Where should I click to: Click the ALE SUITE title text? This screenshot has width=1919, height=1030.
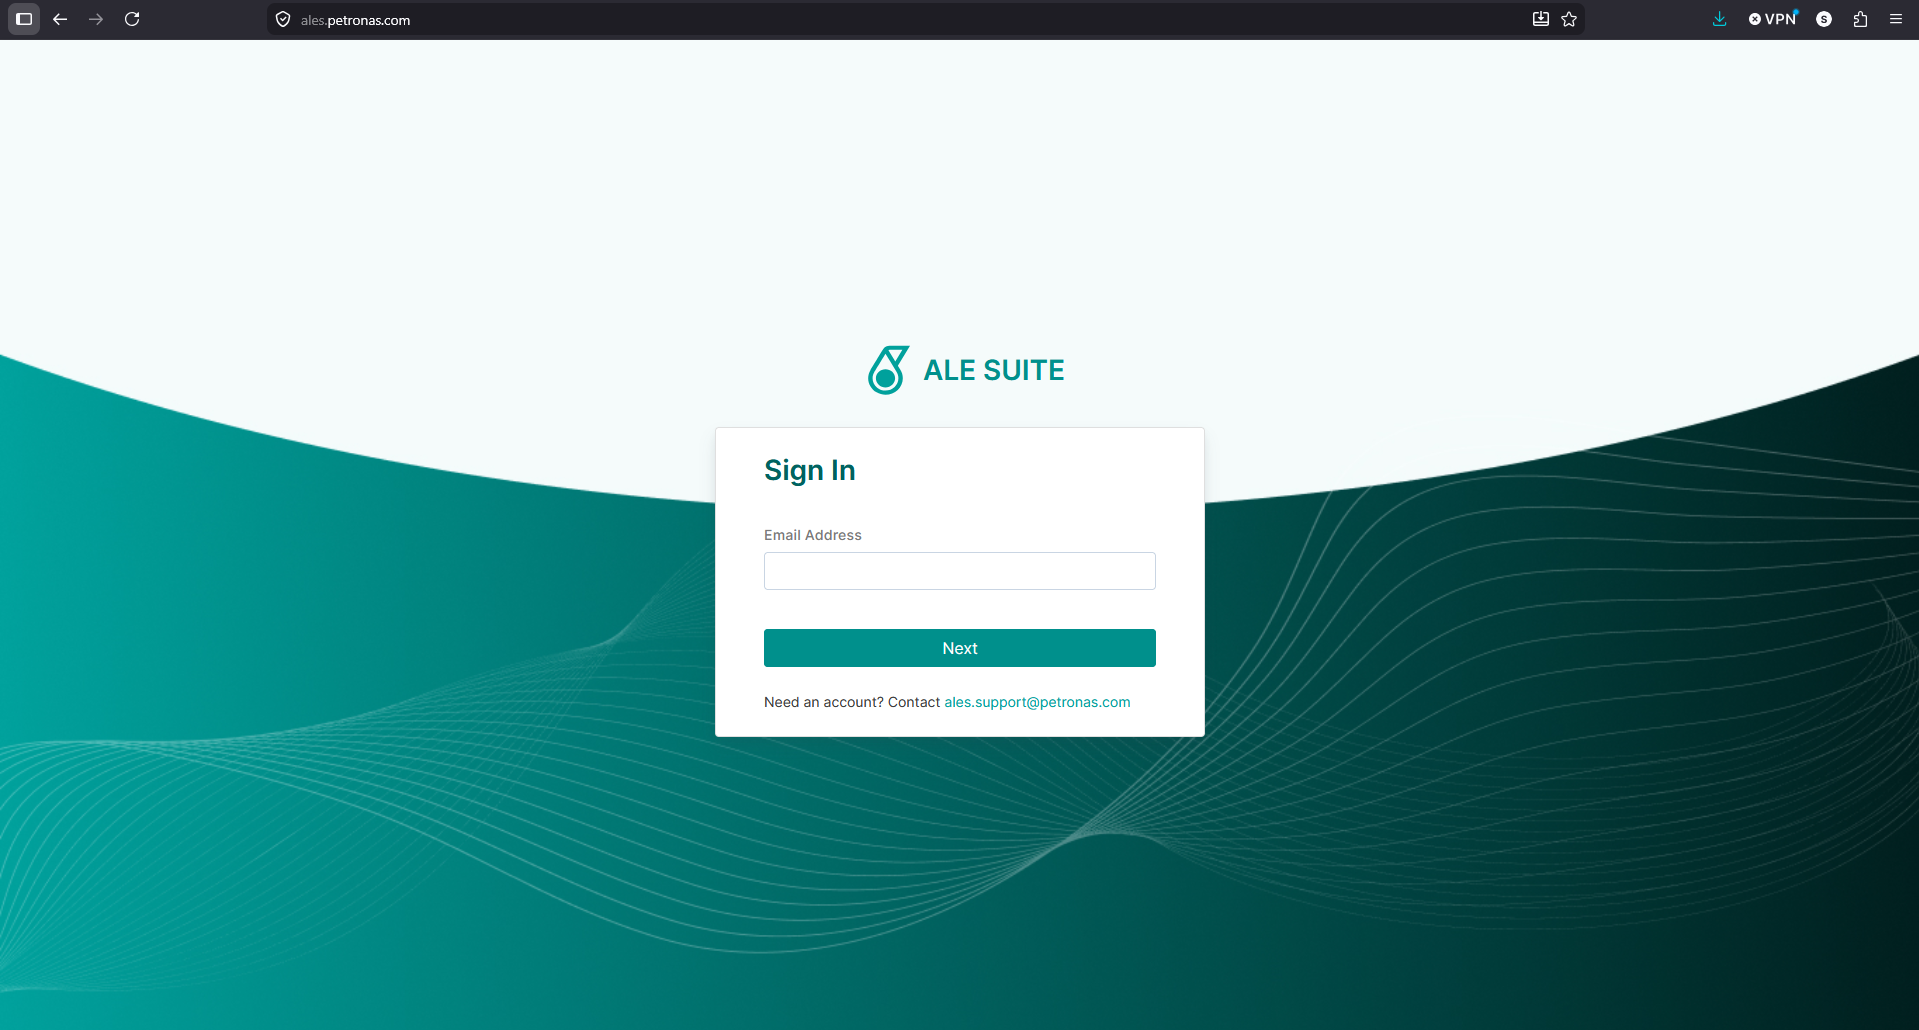pos(994,370)
